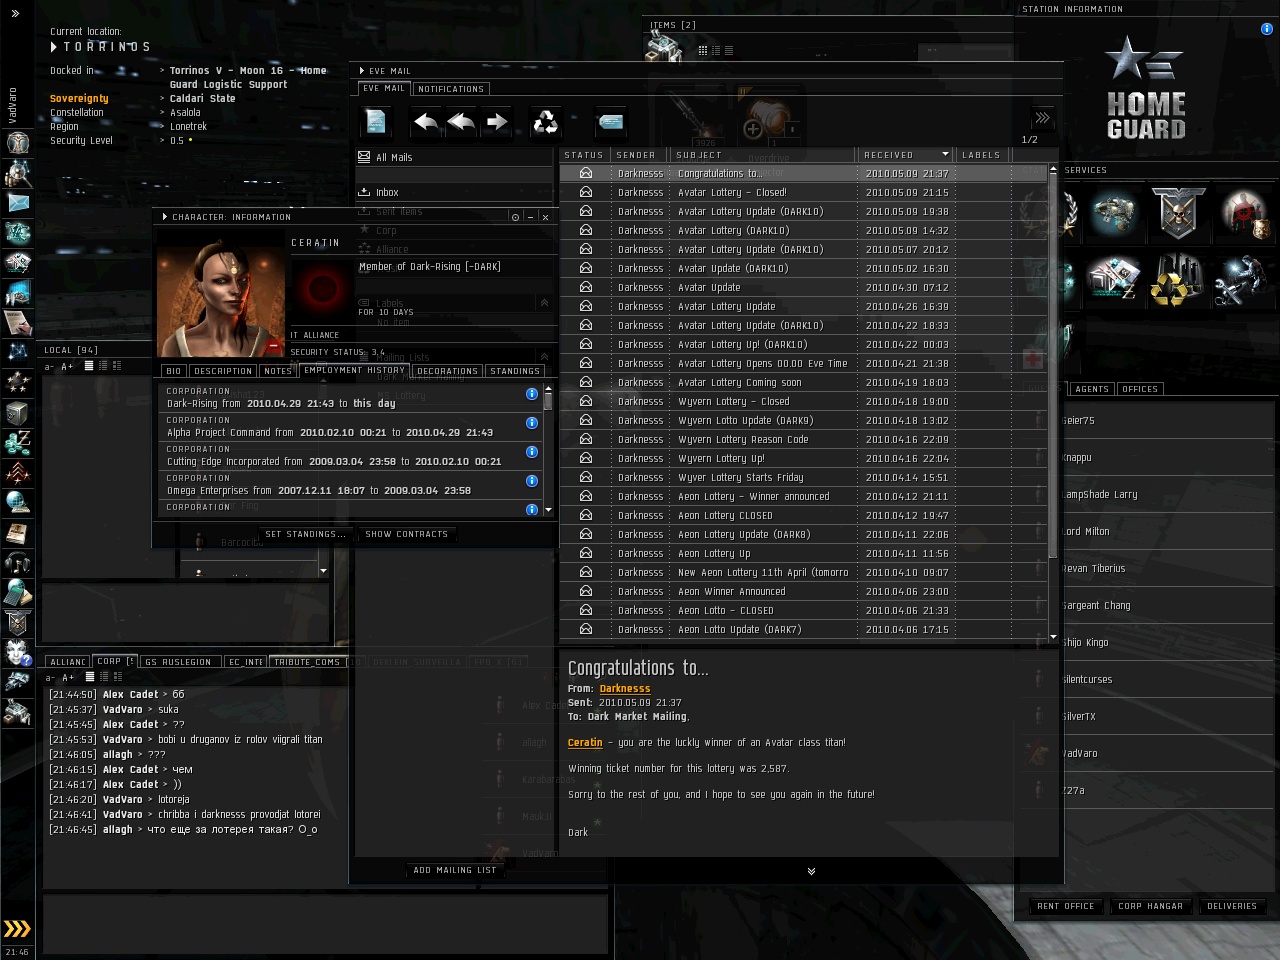
Task: Click the Station Information blue info icon
Action: [x=1267, y=29]
